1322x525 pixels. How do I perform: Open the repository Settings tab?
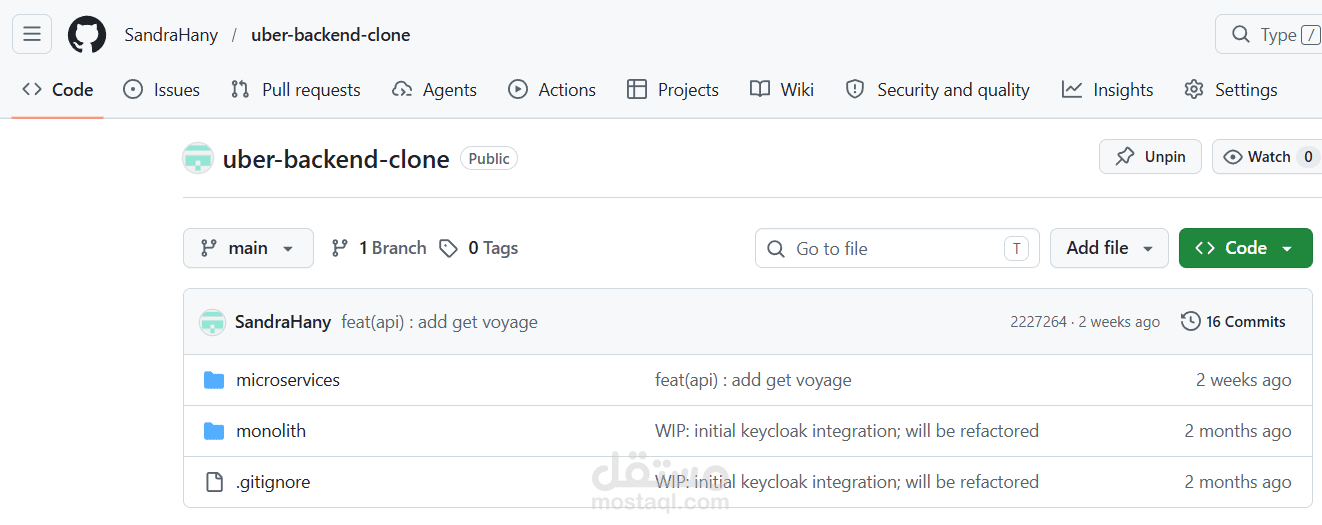click(1230, 90)
